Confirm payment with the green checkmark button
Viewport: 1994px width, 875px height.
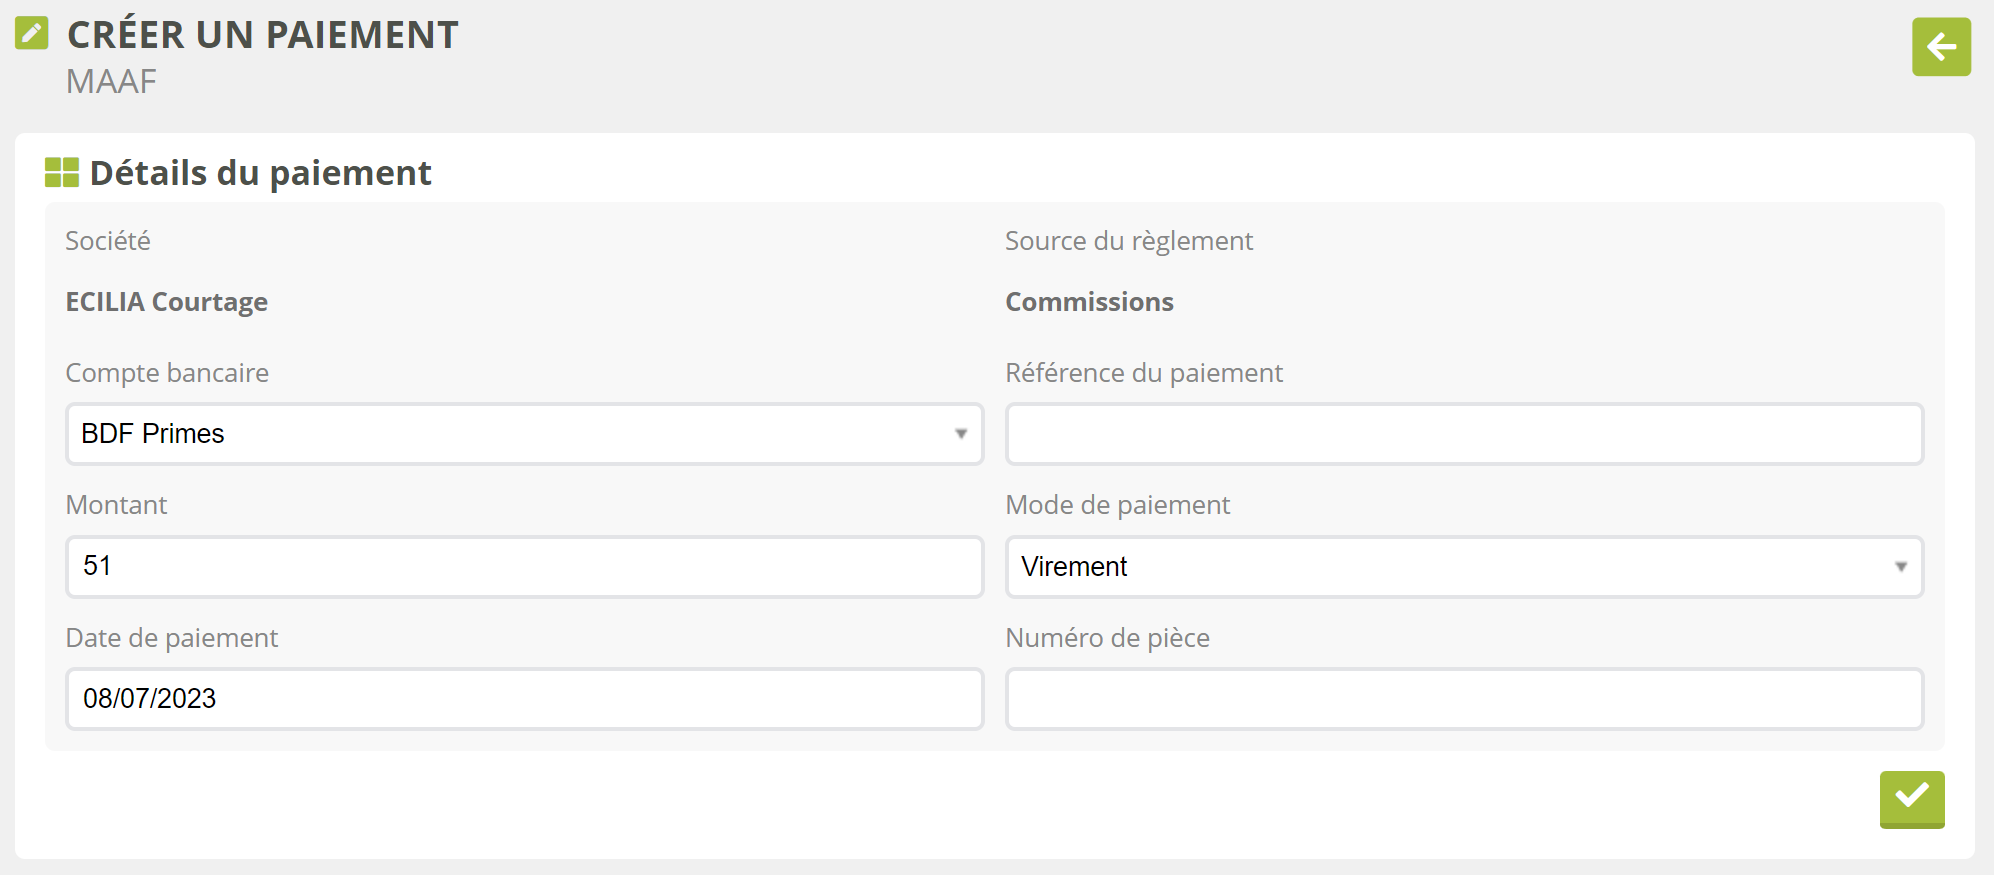pyautogui.click(x=1911, y=798)
